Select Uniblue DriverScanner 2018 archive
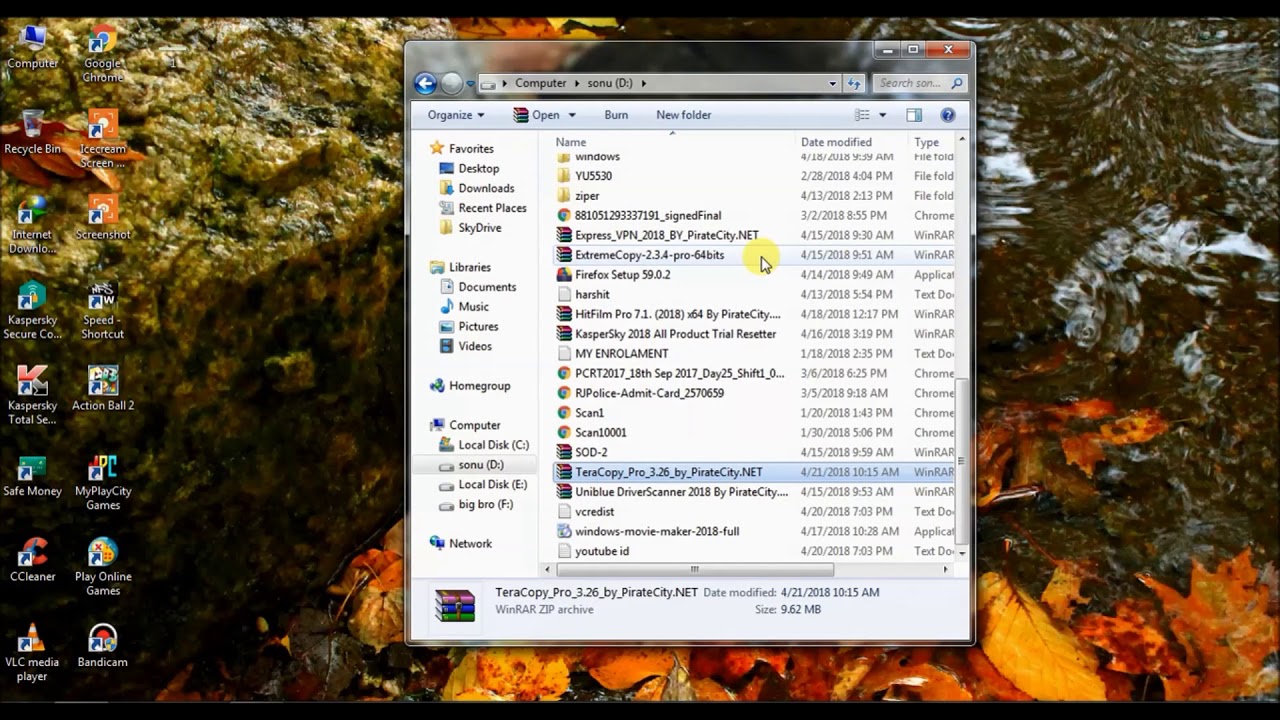Viewport: 1280px width, 720px height. click(682, 492)
